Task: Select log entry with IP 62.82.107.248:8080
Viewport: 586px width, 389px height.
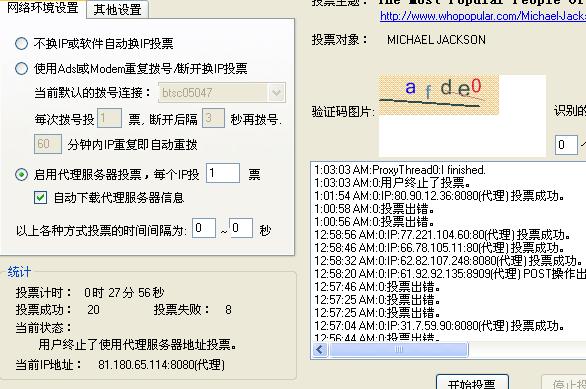Action: coord(448,260)
